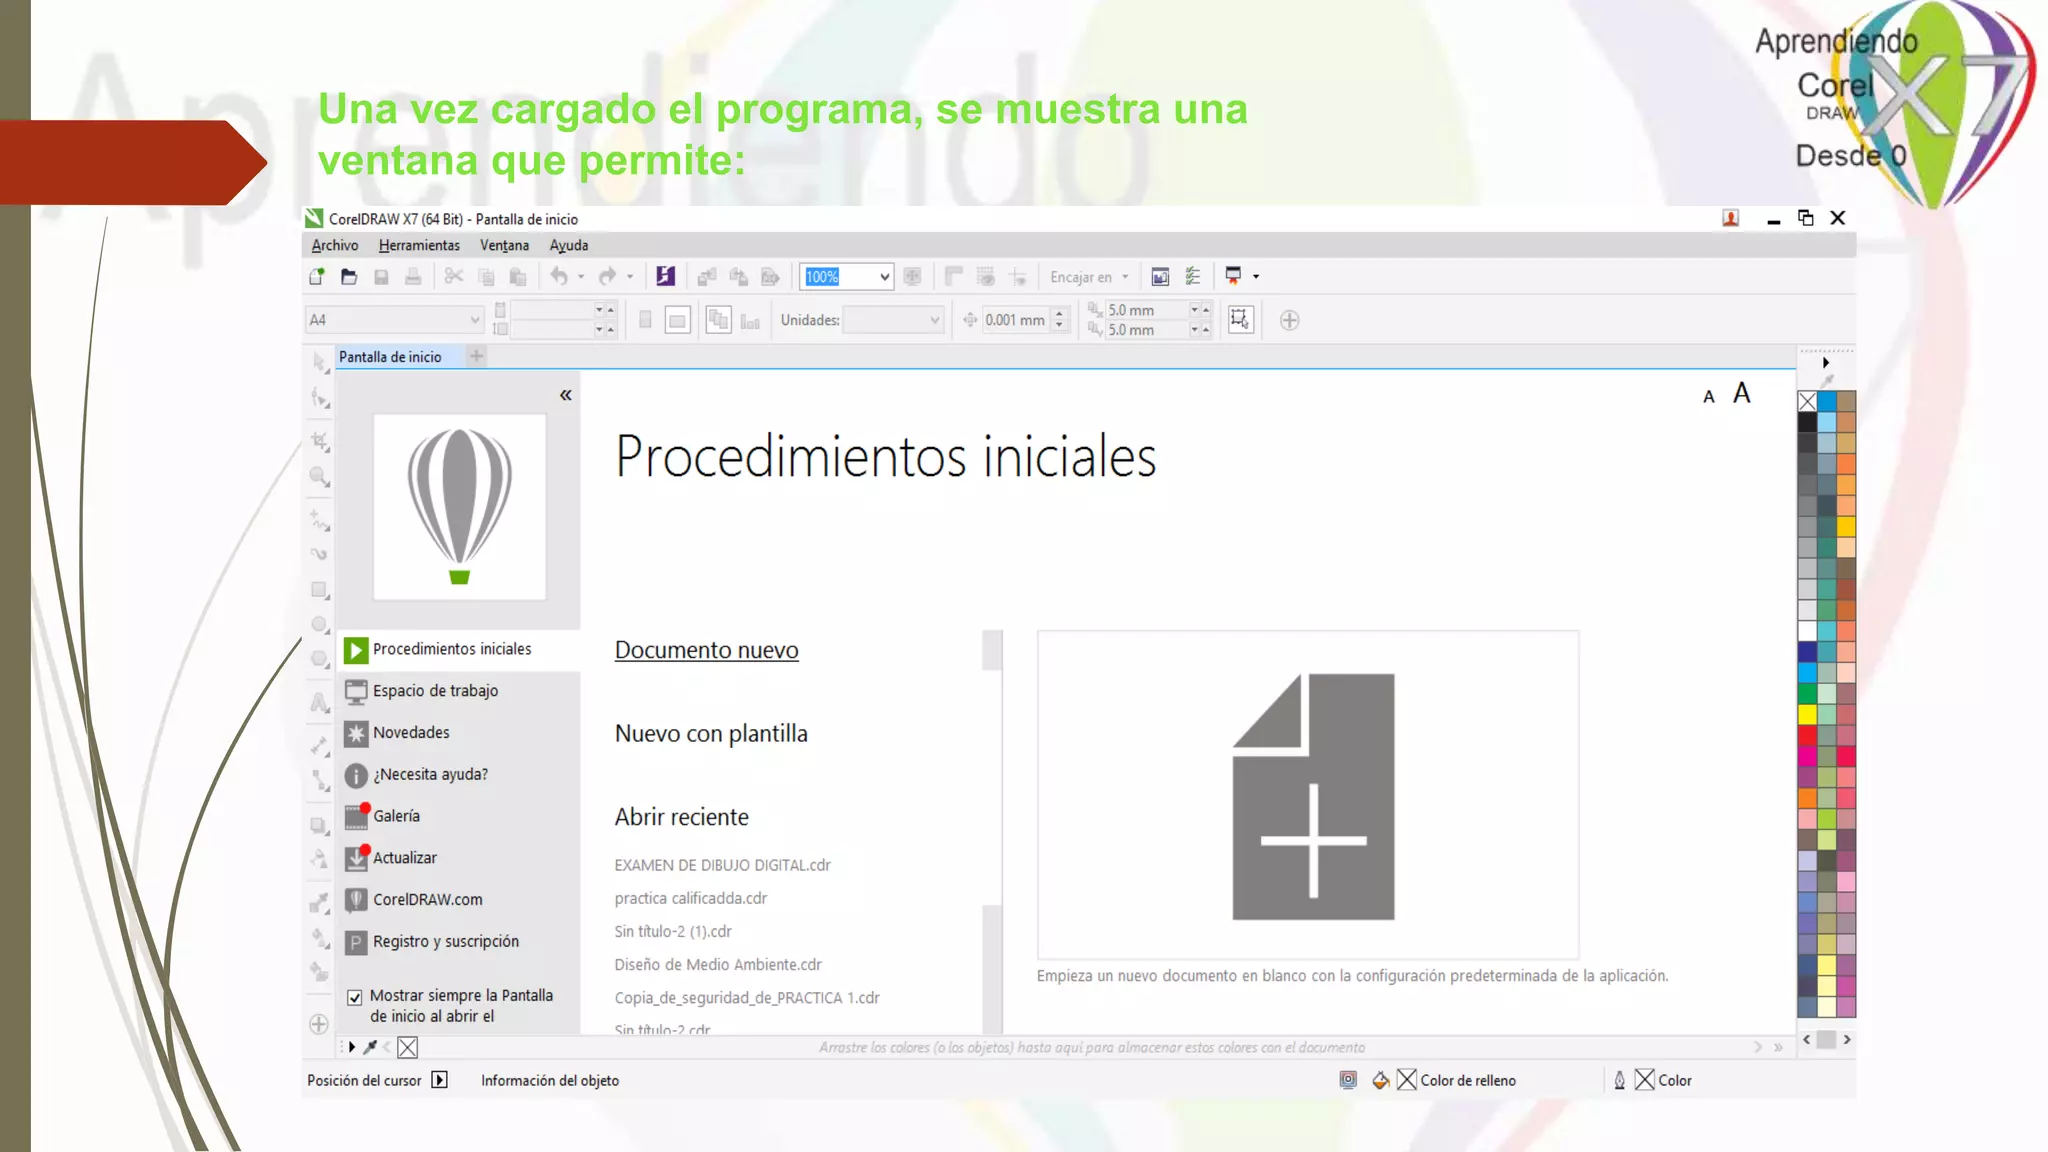Select the Shape tool in toolbox
The width and height of the screenshot is (2048, 1152).
(320, 399)
